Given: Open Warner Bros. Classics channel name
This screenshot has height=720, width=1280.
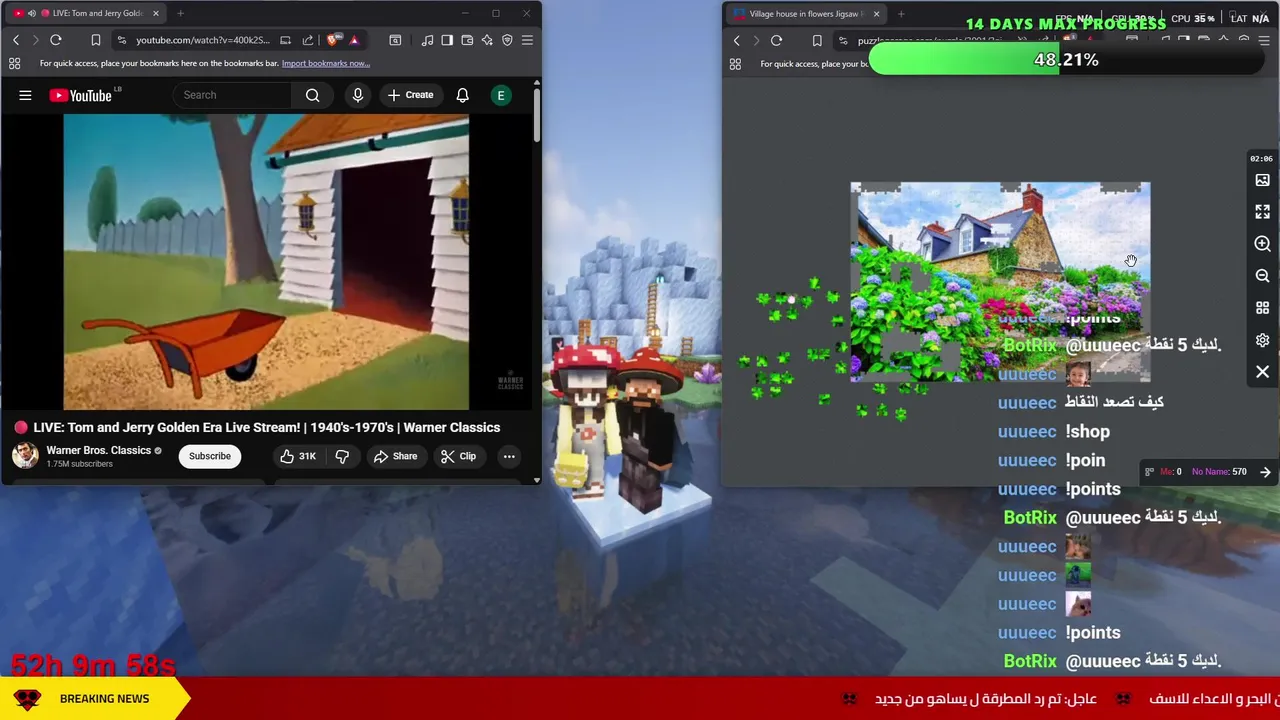Looking at the screenshot, I should (98, 450).
